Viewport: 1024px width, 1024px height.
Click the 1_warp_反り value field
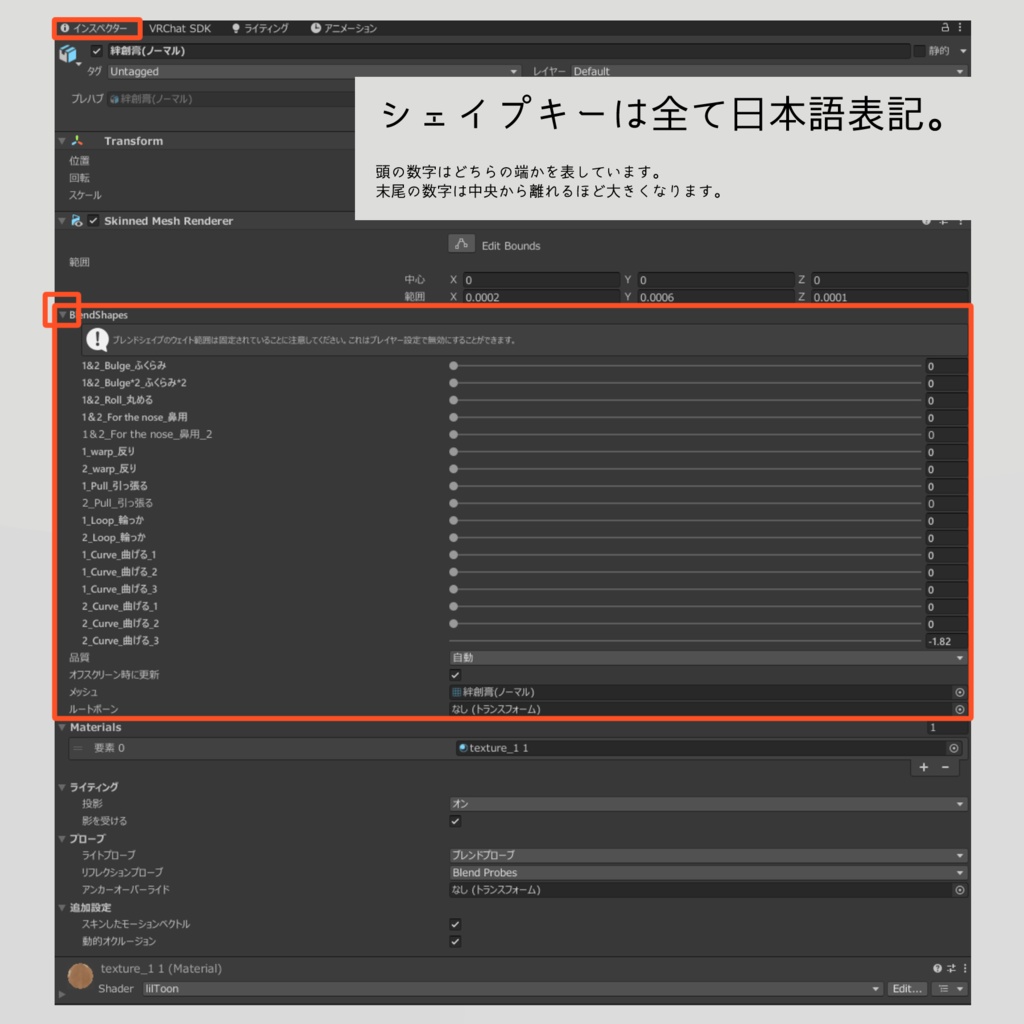(x=946, y=452)
